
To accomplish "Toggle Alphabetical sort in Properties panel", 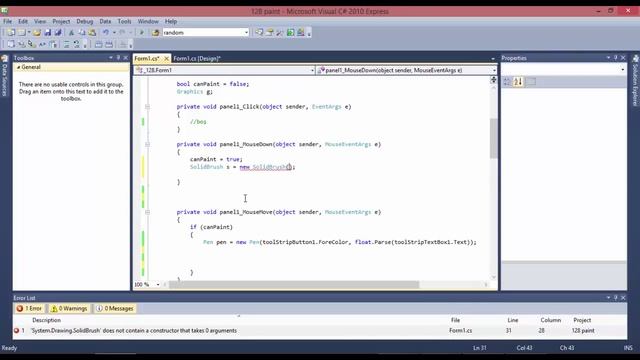I will pos(518,82).
